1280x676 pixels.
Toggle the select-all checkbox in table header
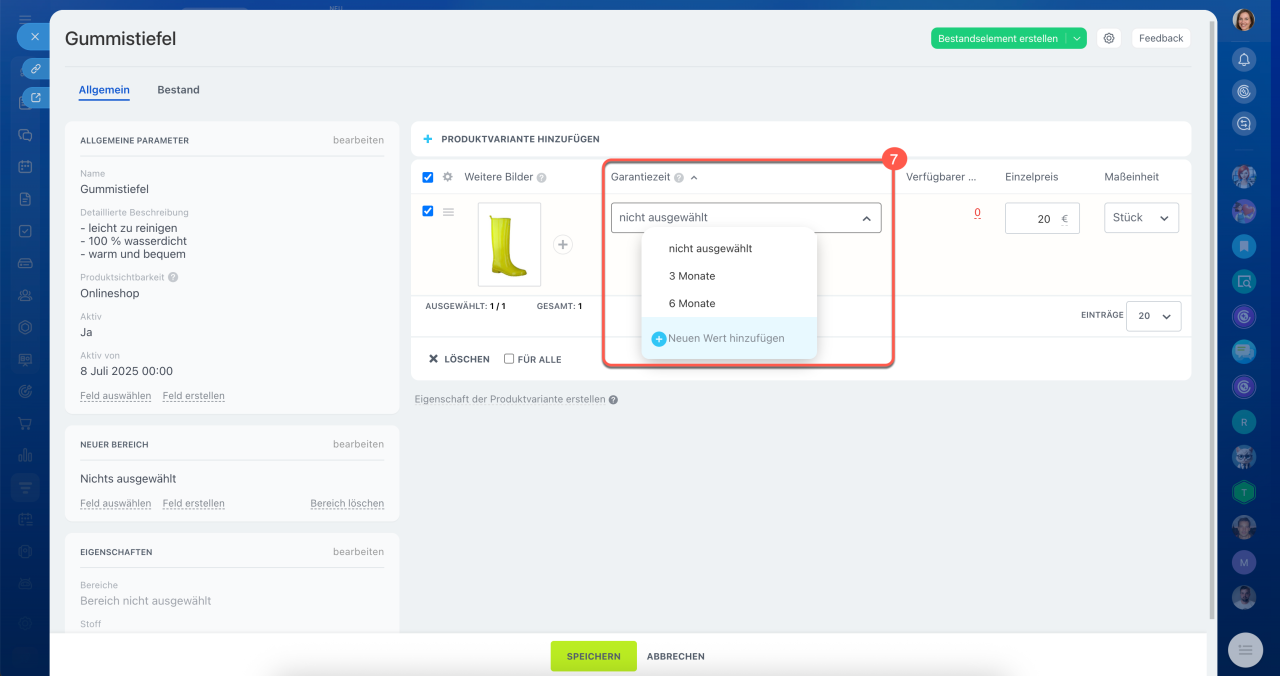(x=428, y=177)
